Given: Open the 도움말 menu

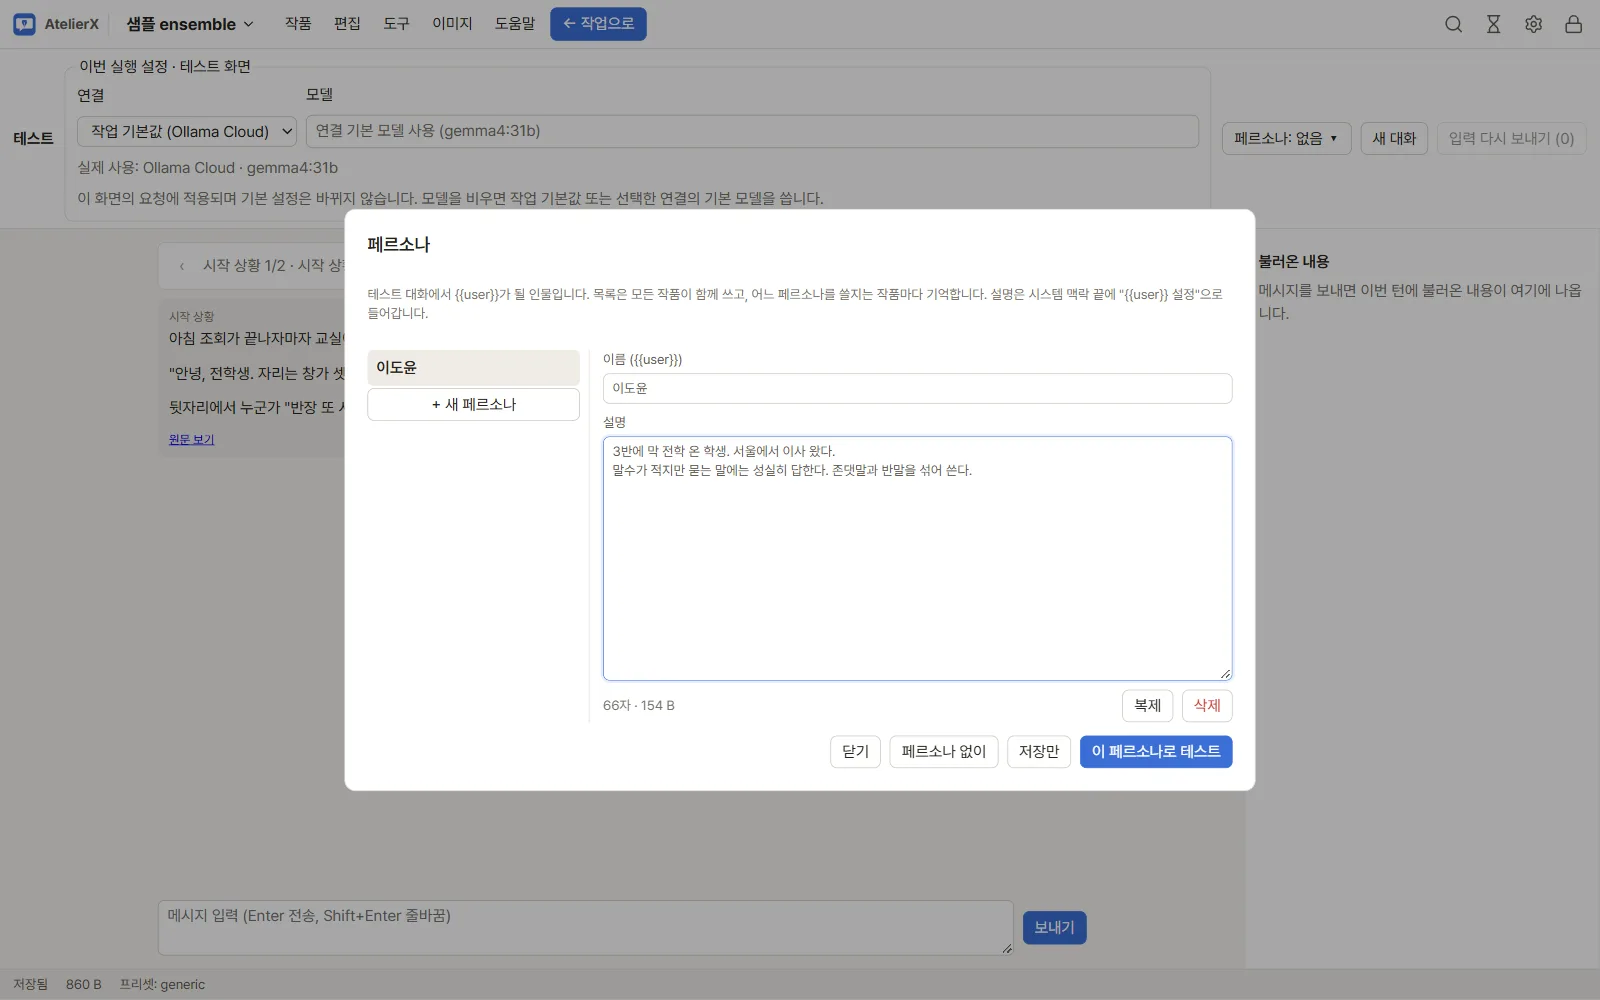Looking at the screenshot, I should click(x=515, y=24).
